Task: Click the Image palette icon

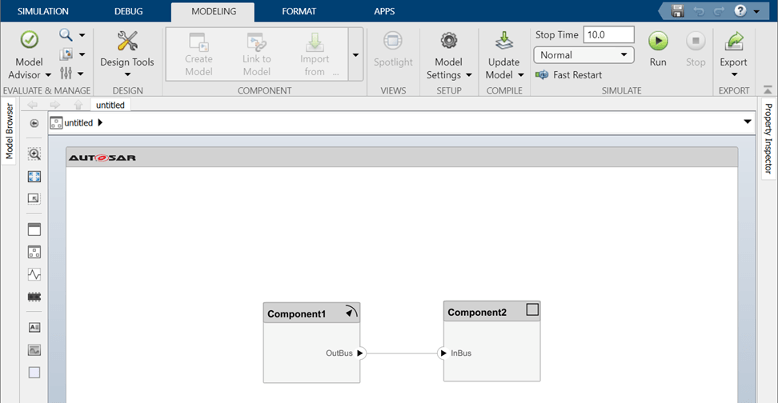Action: click(x=34, y=350)
